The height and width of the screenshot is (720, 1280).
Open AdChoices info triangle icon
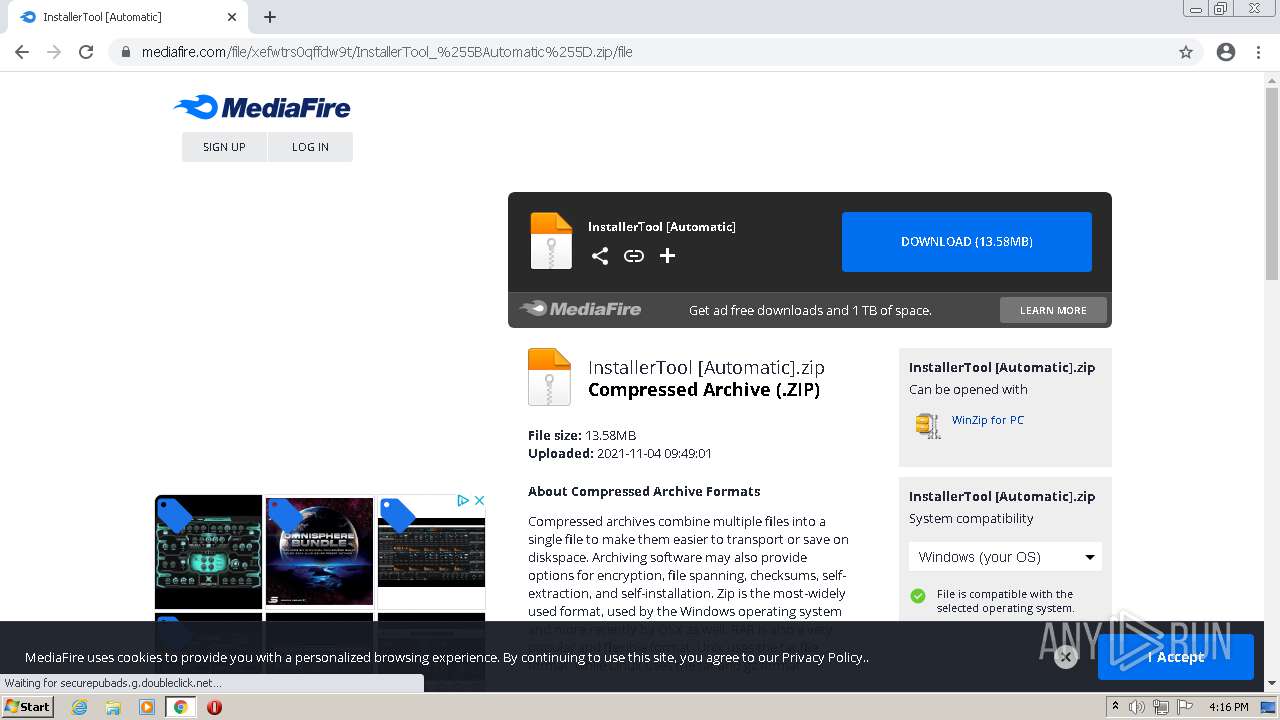click(464, 500)
